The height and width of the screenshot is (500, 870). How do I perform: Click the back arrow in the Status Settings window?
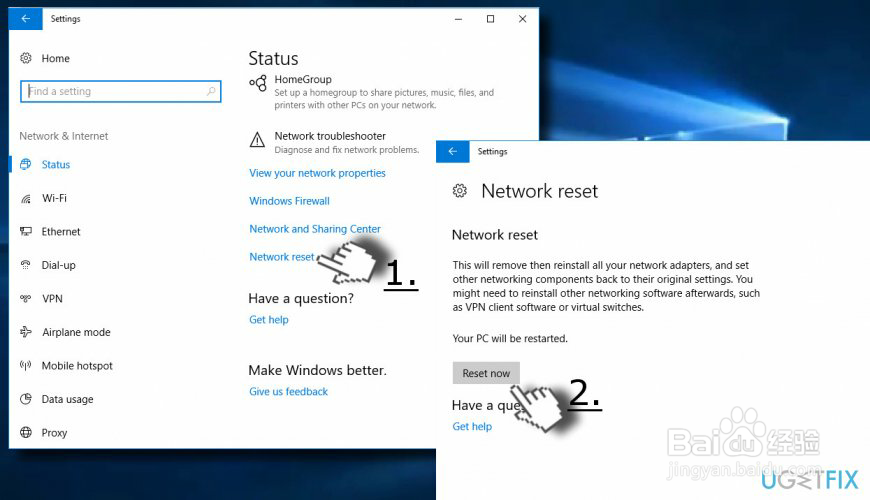(x=26, y=19)
